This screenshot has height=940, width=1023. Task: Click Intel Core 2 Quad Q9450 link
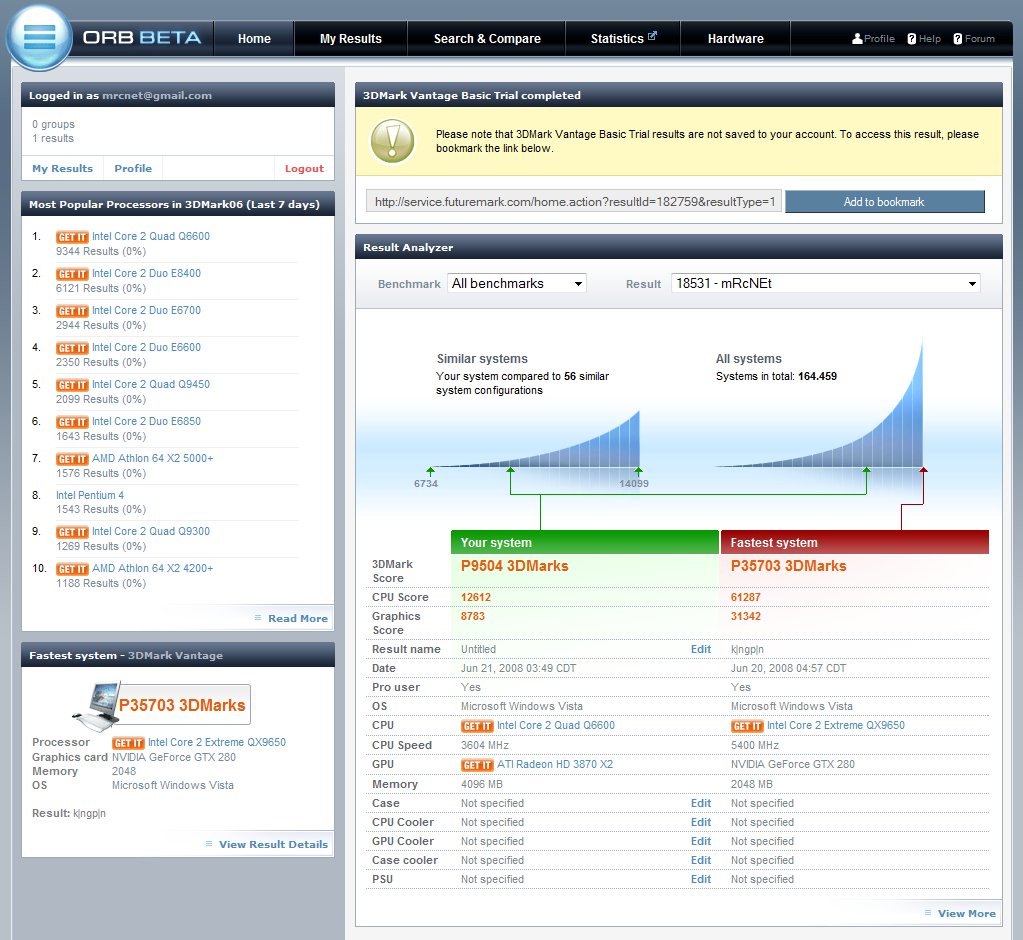(x=151, y=384)
